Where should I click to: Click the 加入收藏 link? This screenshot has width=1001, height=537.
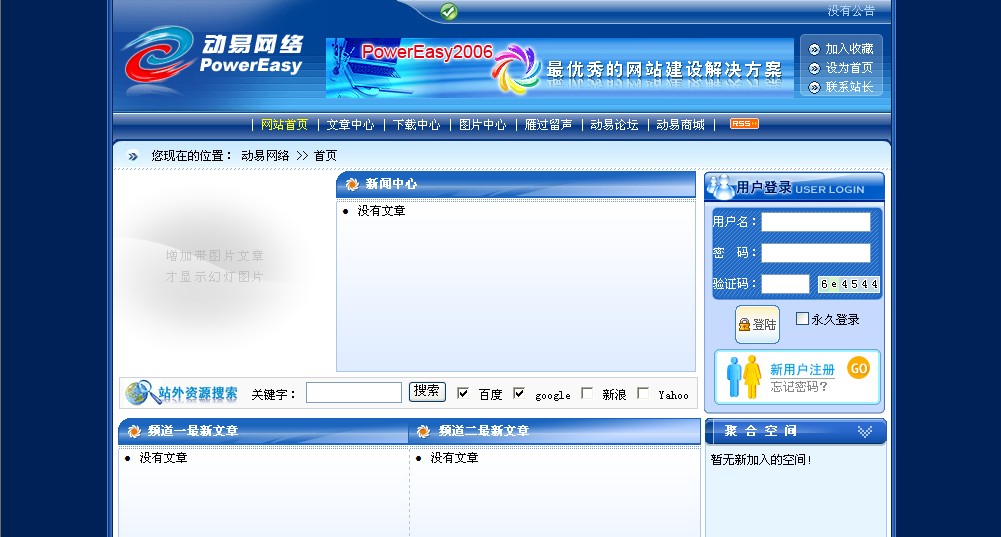849,49
